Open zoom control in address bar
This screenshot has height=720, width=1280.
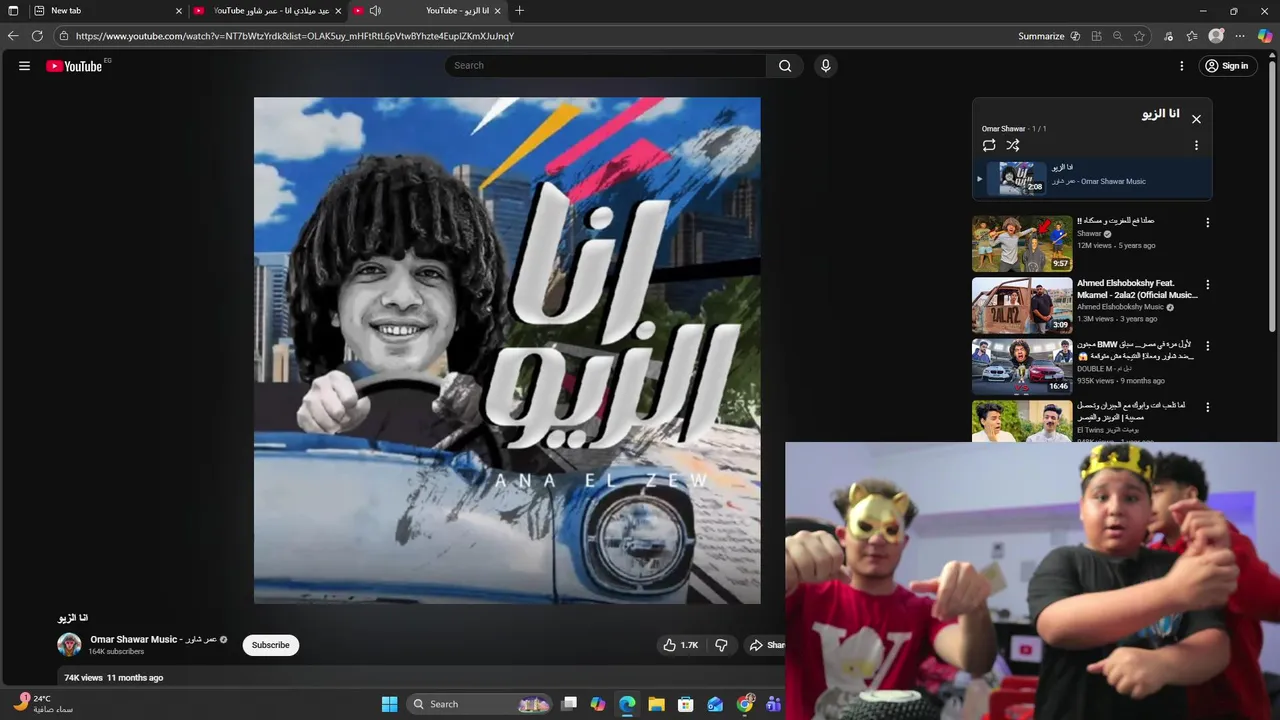tap(1118, 36)
